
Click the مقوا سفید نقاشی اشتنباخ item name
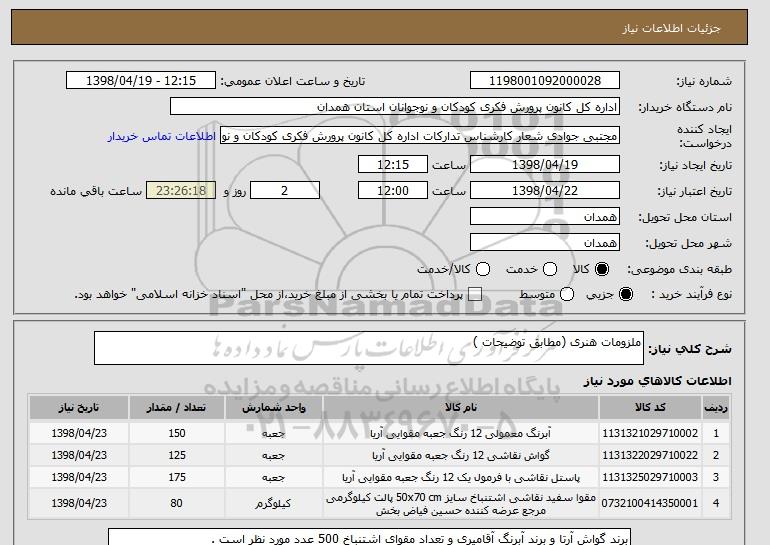point(461,504)
